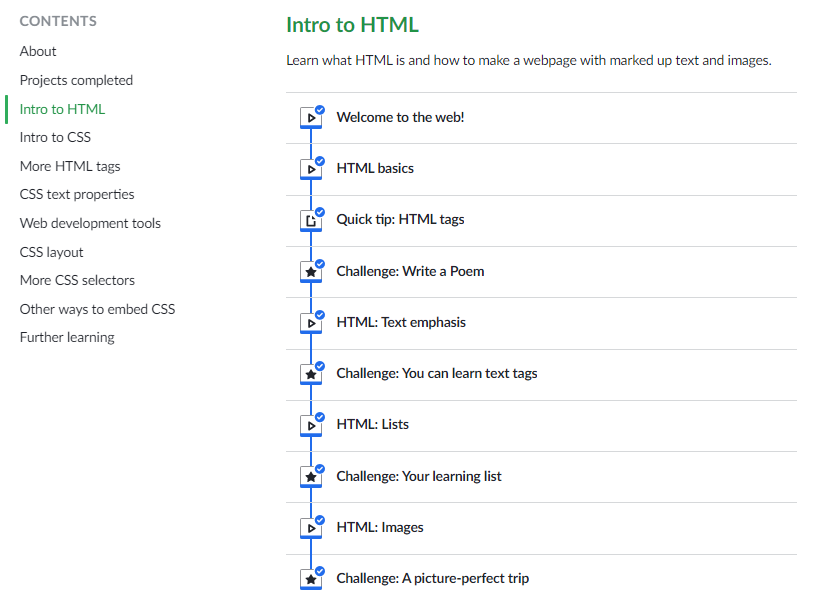Open Web development tools in Contents
Viewport: 818px width, 600px height.
pyautogui.click(x=90, y=223)
